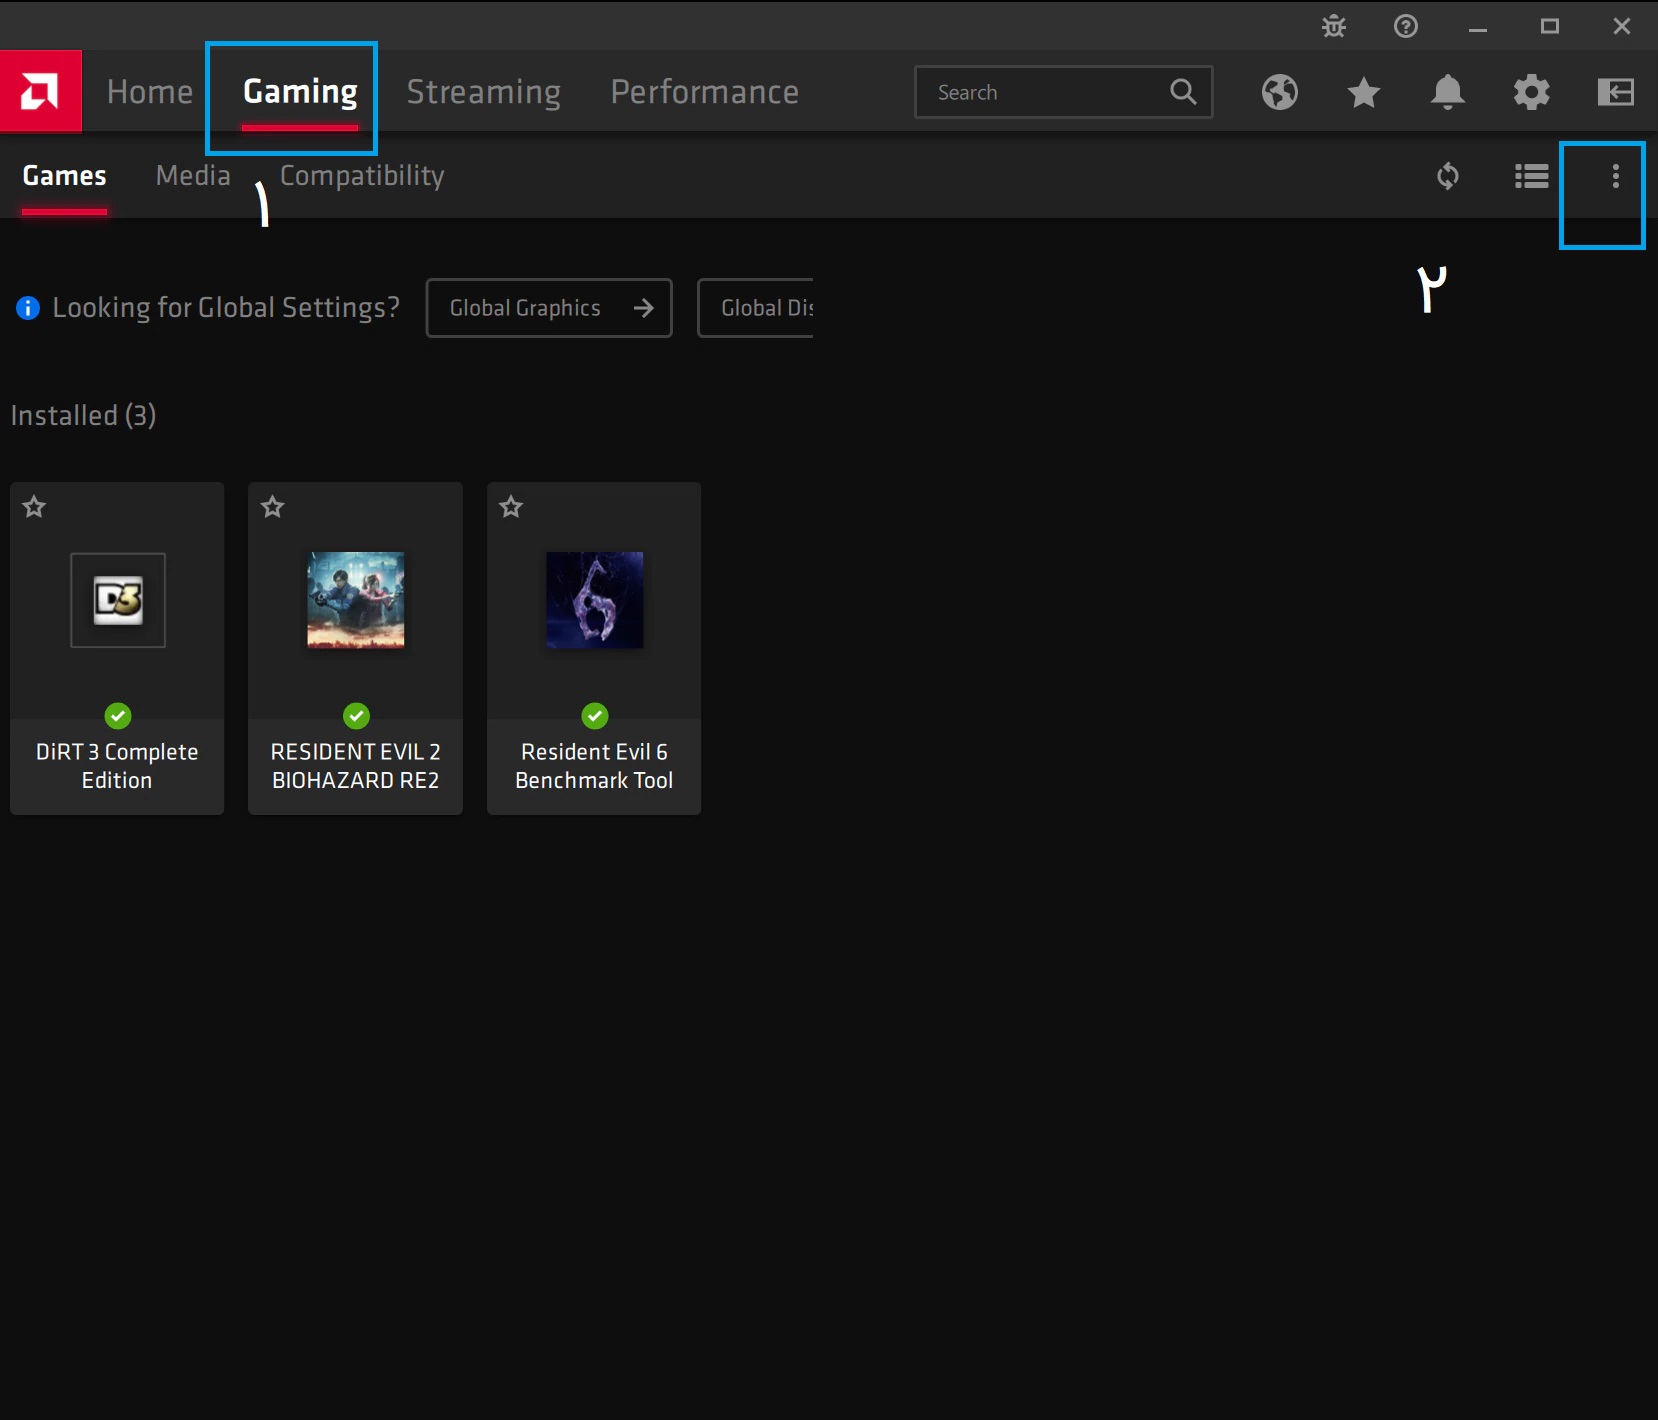Screen dimensions: 1658x1420
Task: Star the Resident Evil 6 Benchmark Tool
Action: (511, 507)
